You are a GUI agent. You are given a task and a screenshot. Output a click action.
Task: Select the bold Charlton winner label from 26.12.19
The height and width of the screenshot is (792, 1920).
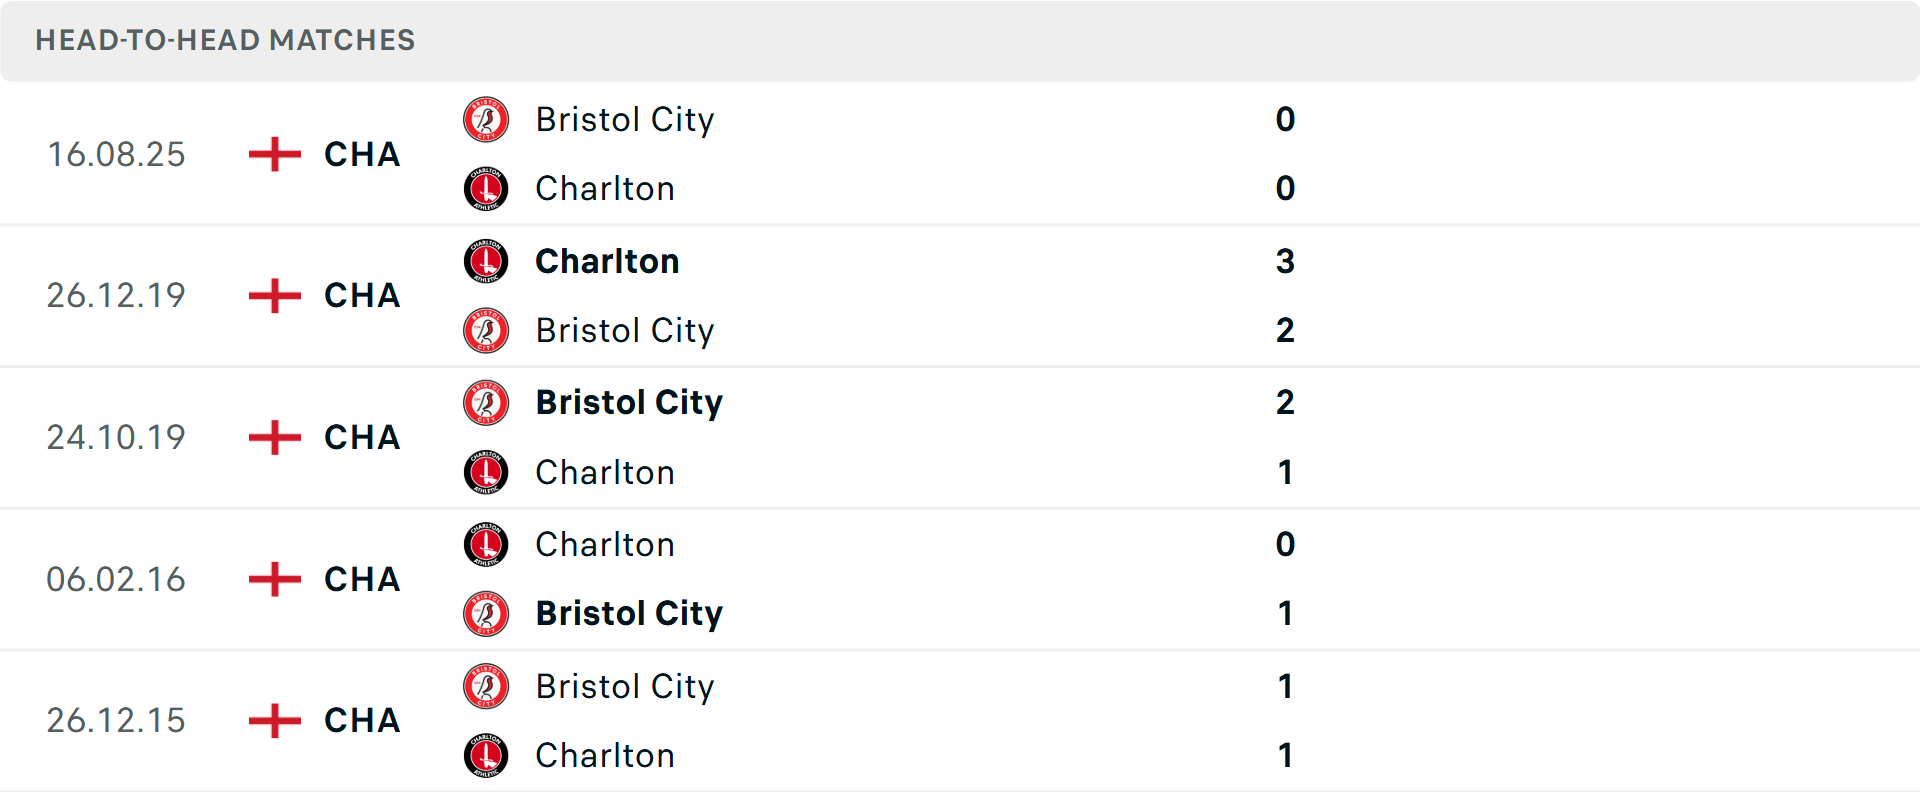tap(607, 261)
